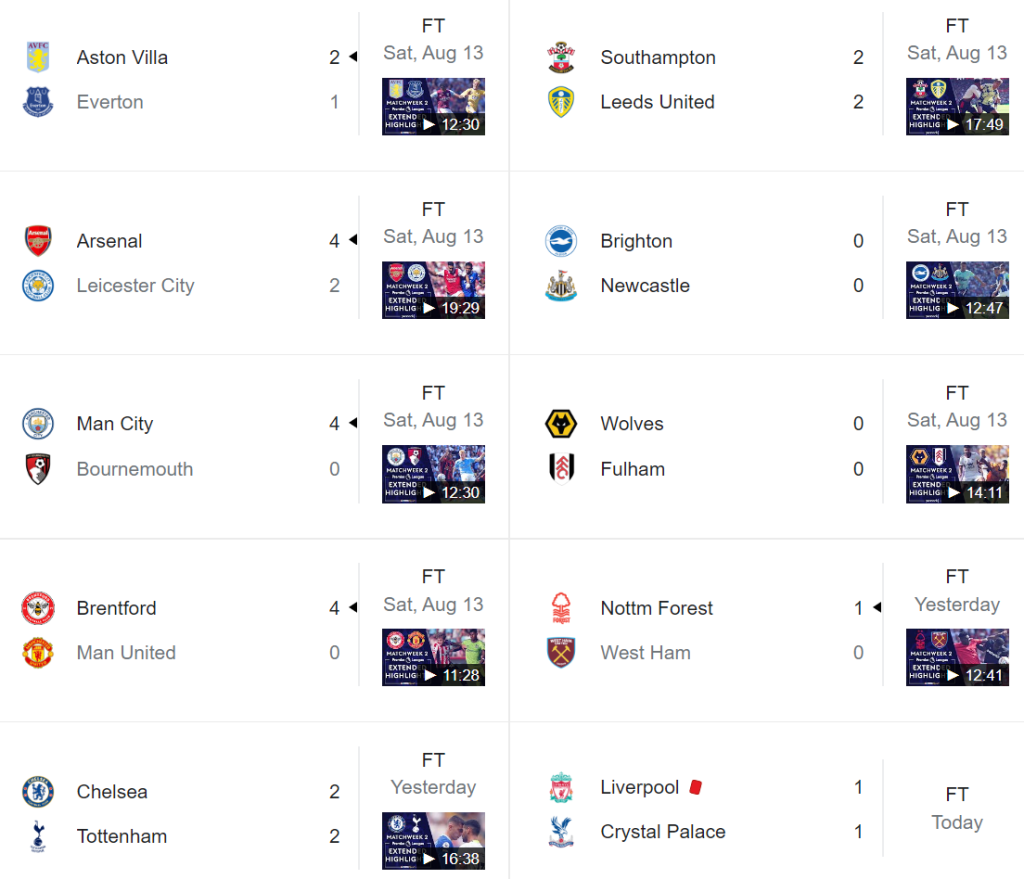The width and height of the screenshot is (1024, 879).
Task: Play Southampton vs Leeds United highlights
Action: (x=957, y=107)
